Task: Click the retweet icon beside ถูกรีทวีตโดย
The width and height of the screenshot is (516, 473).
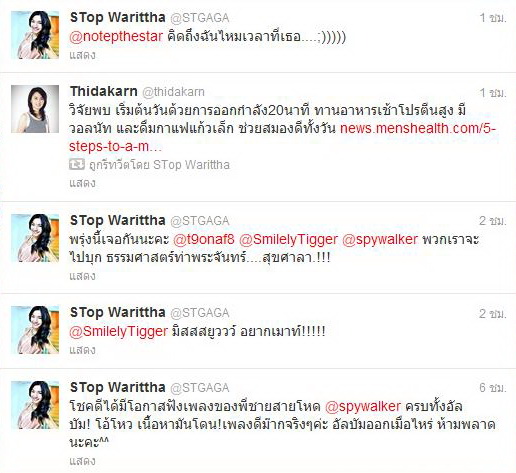Action: pyautogui.click(x=77, y=164)
